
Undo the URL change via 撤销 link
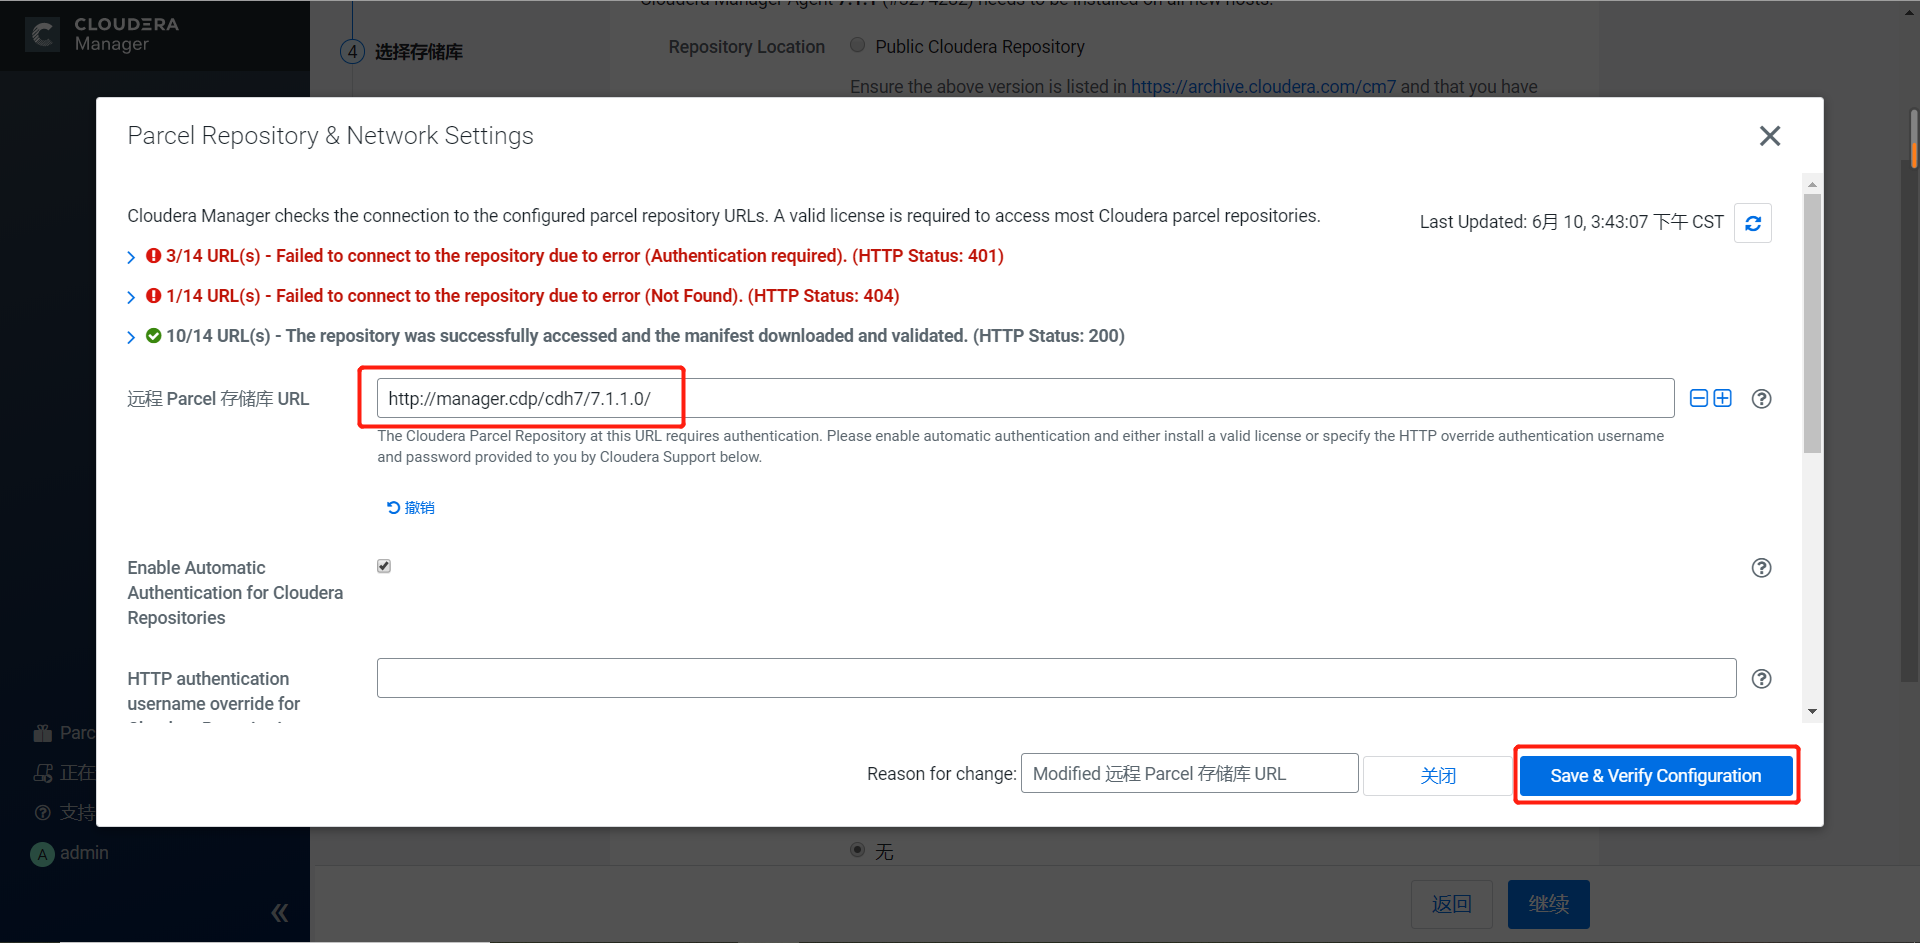point(411,508)
